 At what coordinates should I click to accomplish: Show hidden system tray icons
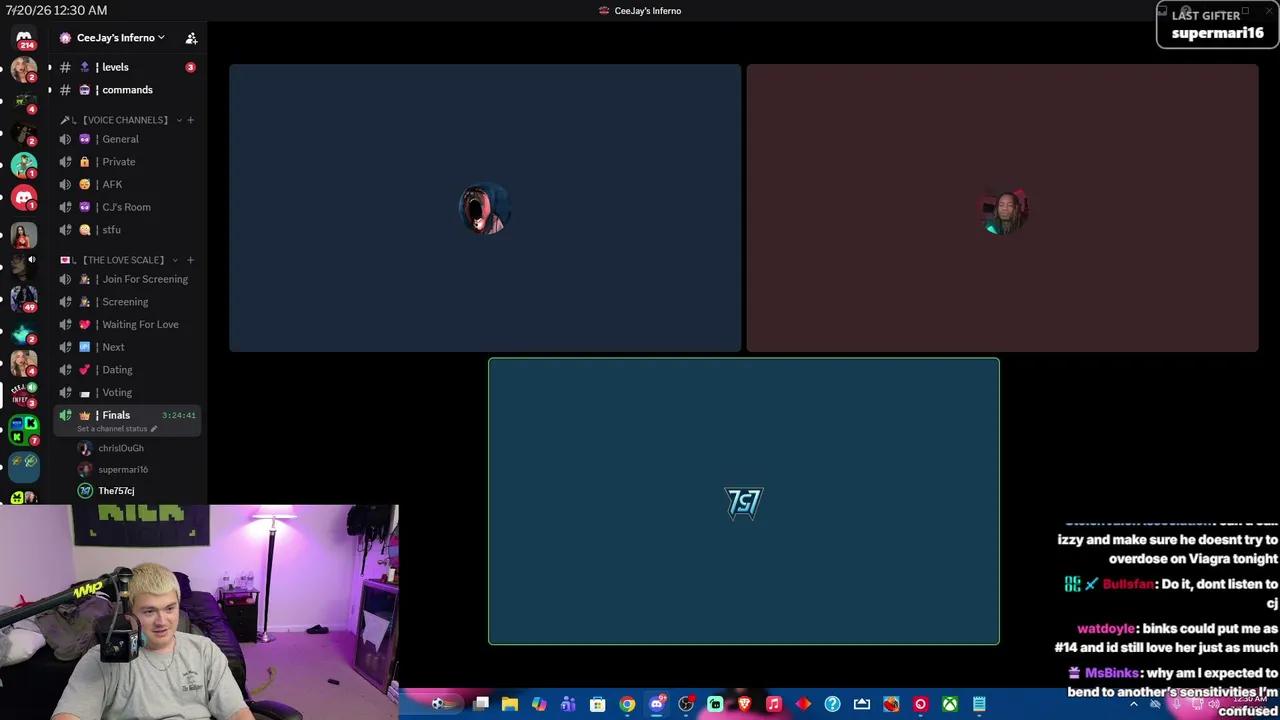[x=1133, y=704]
